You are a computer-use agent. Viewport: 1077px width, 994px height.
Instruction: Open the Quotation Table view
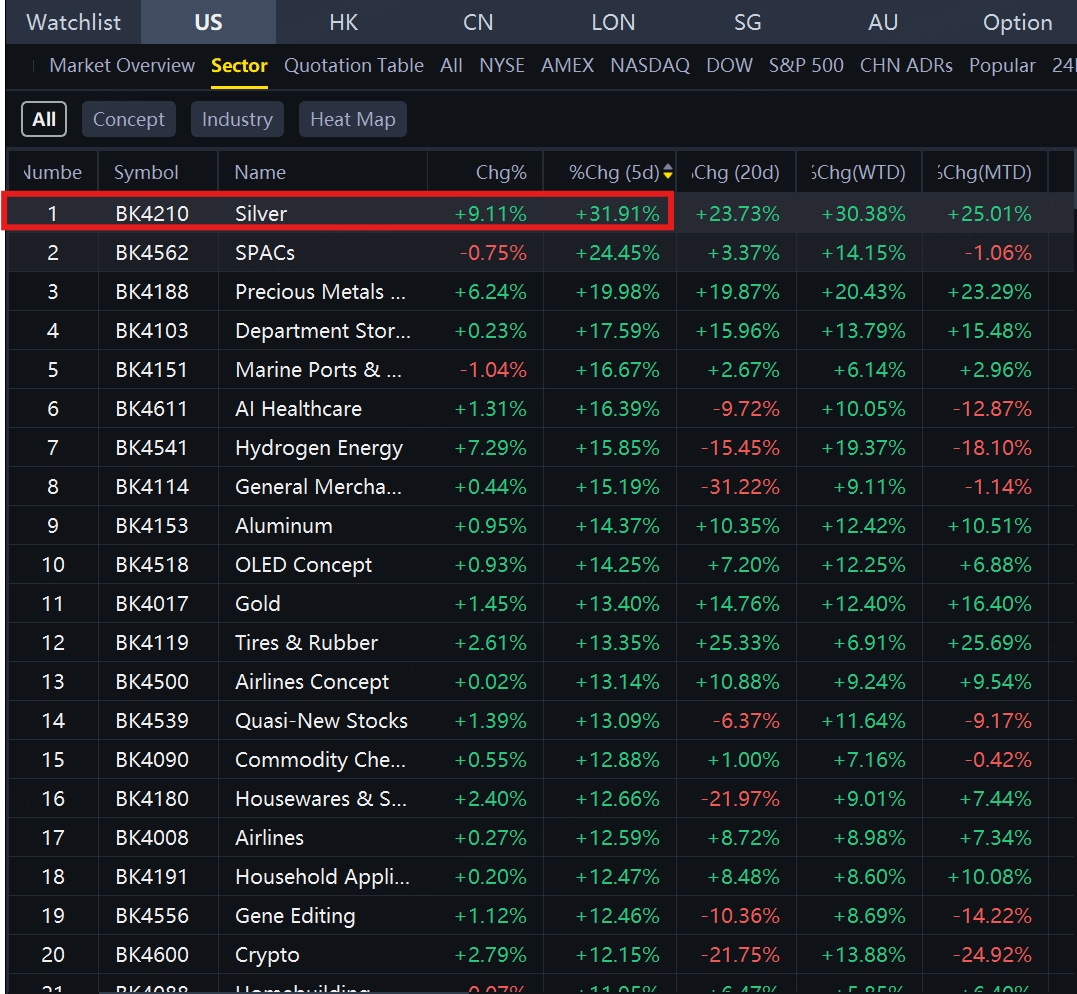(x=354, y=65)
